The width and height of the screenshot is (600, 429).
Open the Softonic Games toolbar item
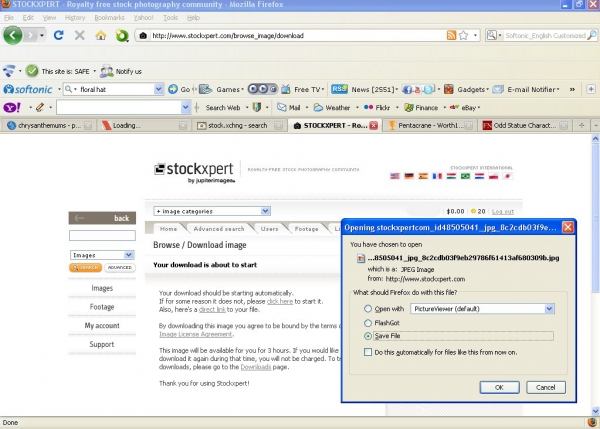click(222, 89)
